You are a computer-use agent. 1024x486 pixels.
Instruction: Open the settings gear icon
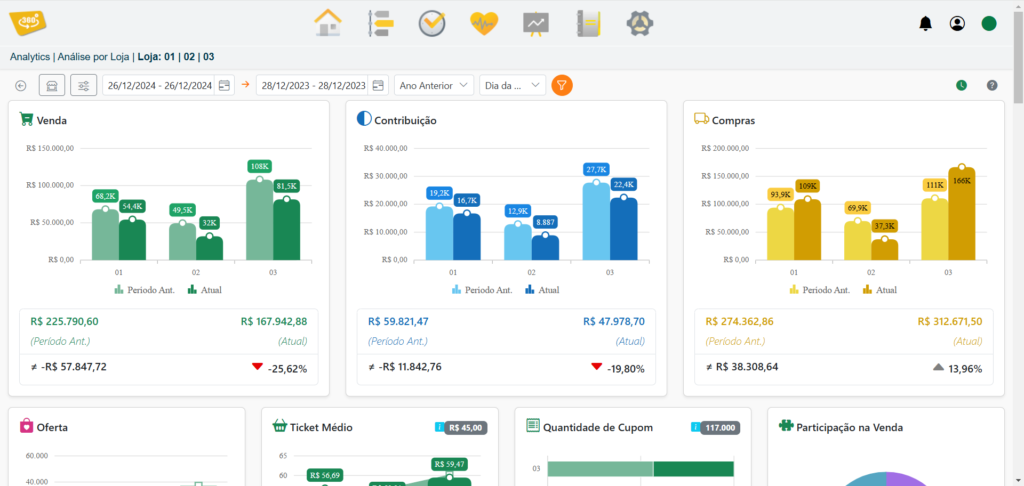tap(640, 24)
